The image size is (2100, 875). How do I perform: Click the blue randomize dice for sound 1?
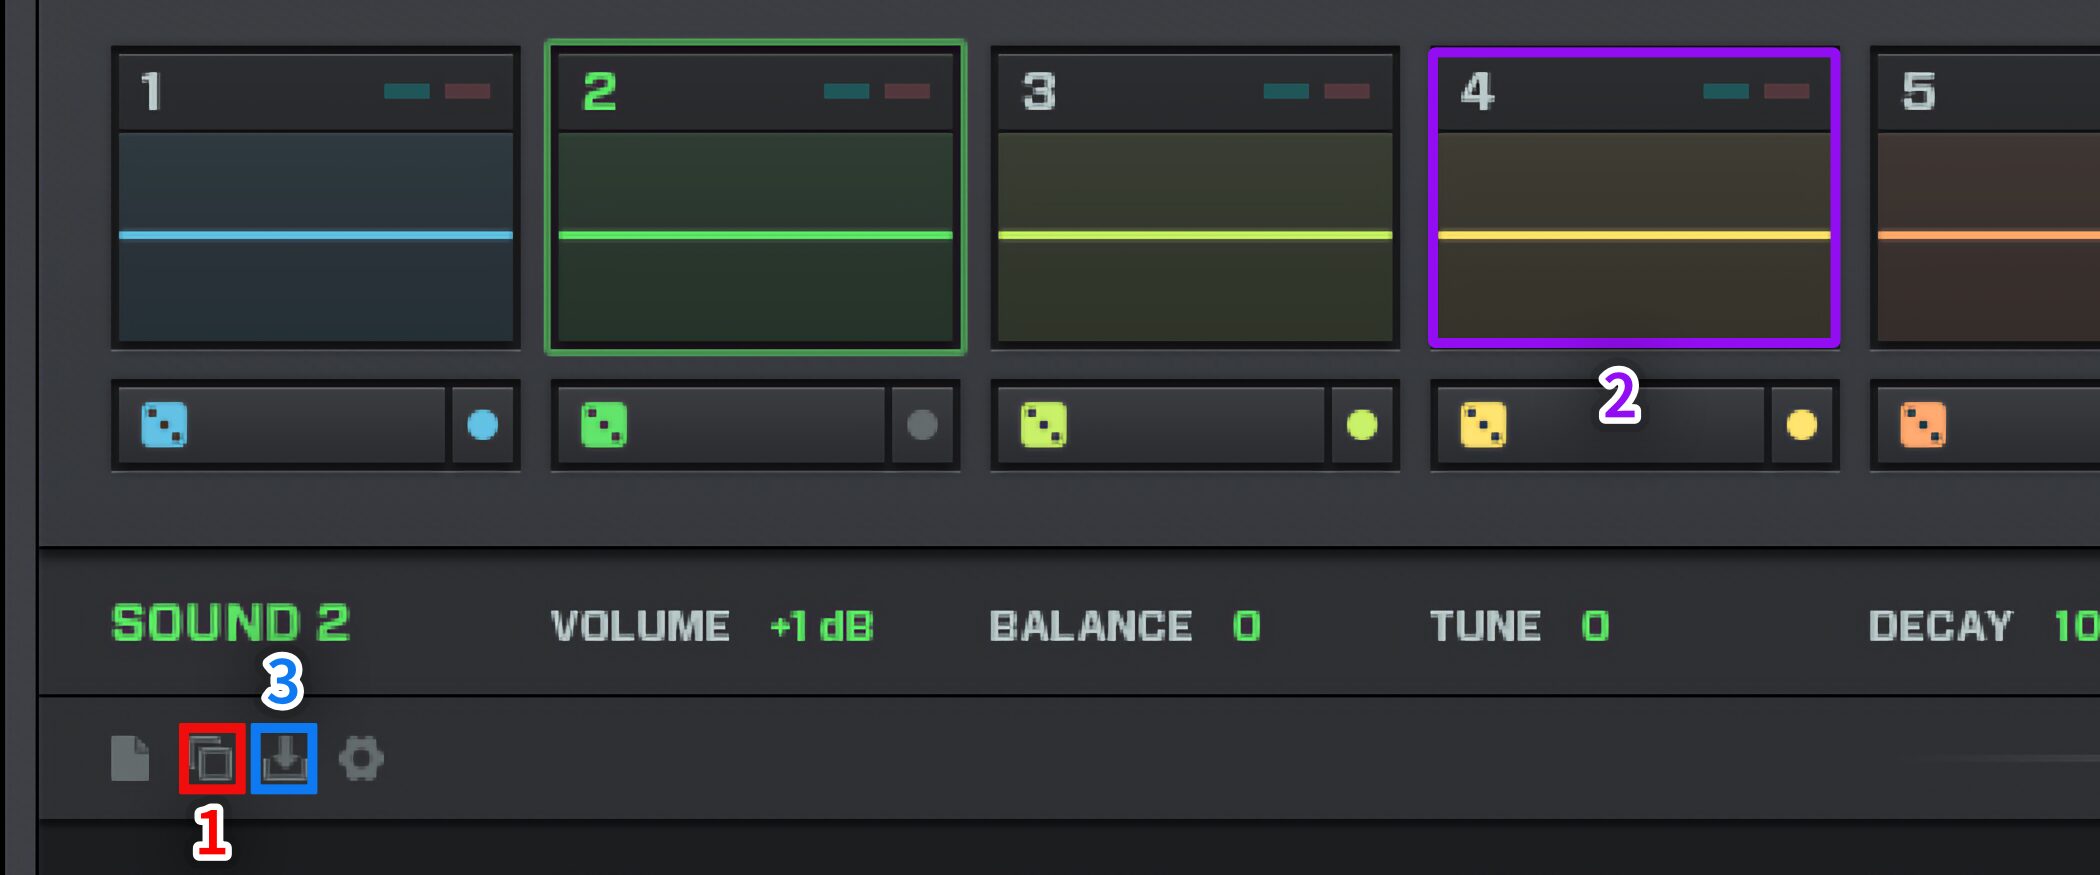[x=164, y=425]
